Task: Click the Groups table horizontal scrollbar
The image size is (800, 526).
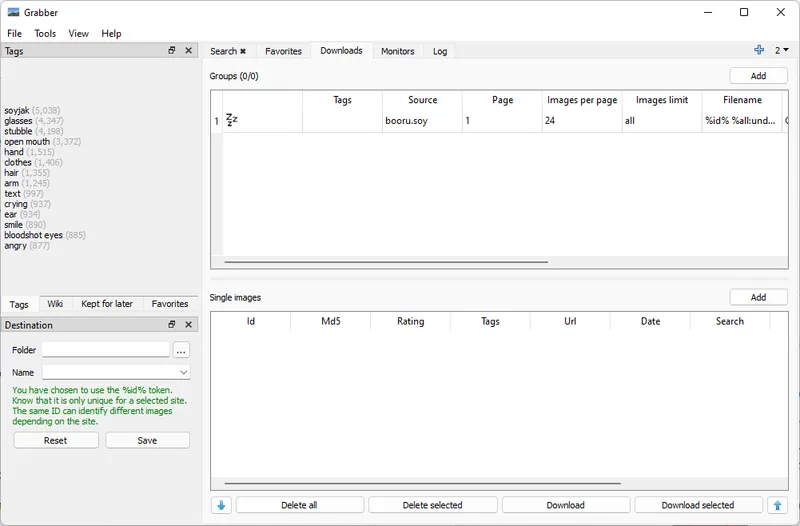Action: (385, 262)
